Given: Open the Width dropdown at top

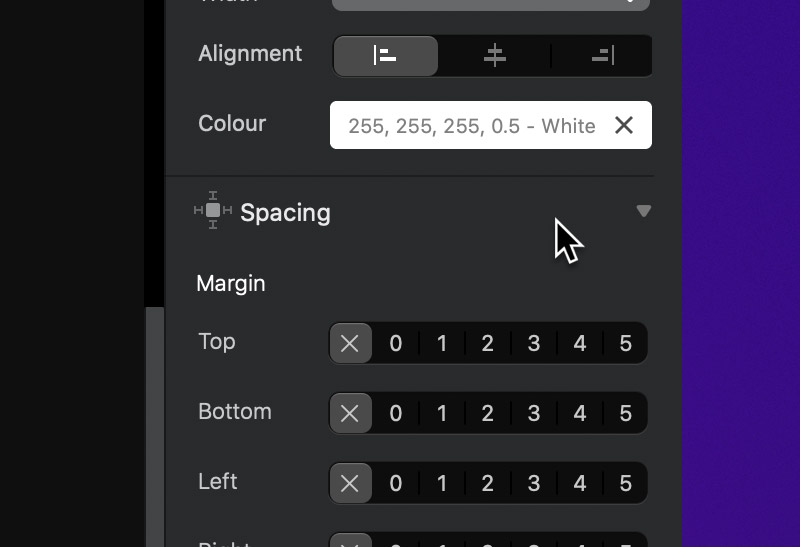Looking at the screenshot, I should (x=491, y=5).
